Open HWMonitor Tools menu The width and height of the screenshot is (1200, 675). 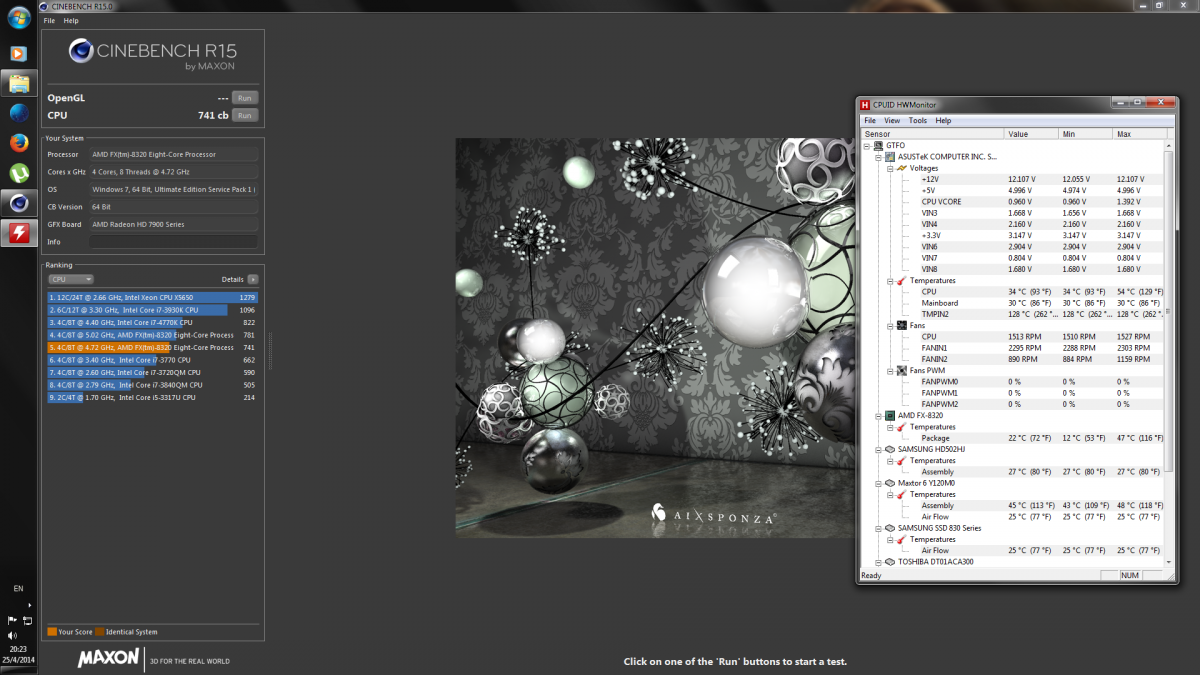918,120
